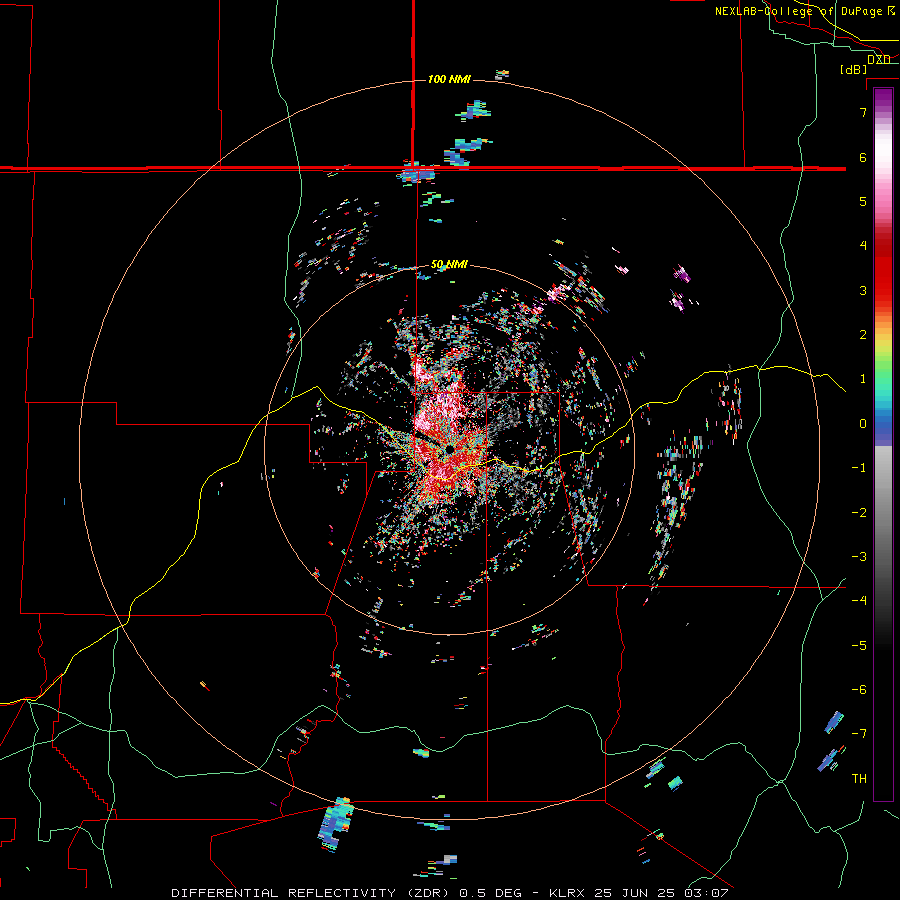900x900 pixels.
Task: Click the '0.5 DEG' elevation text
Action: point(490,893)
